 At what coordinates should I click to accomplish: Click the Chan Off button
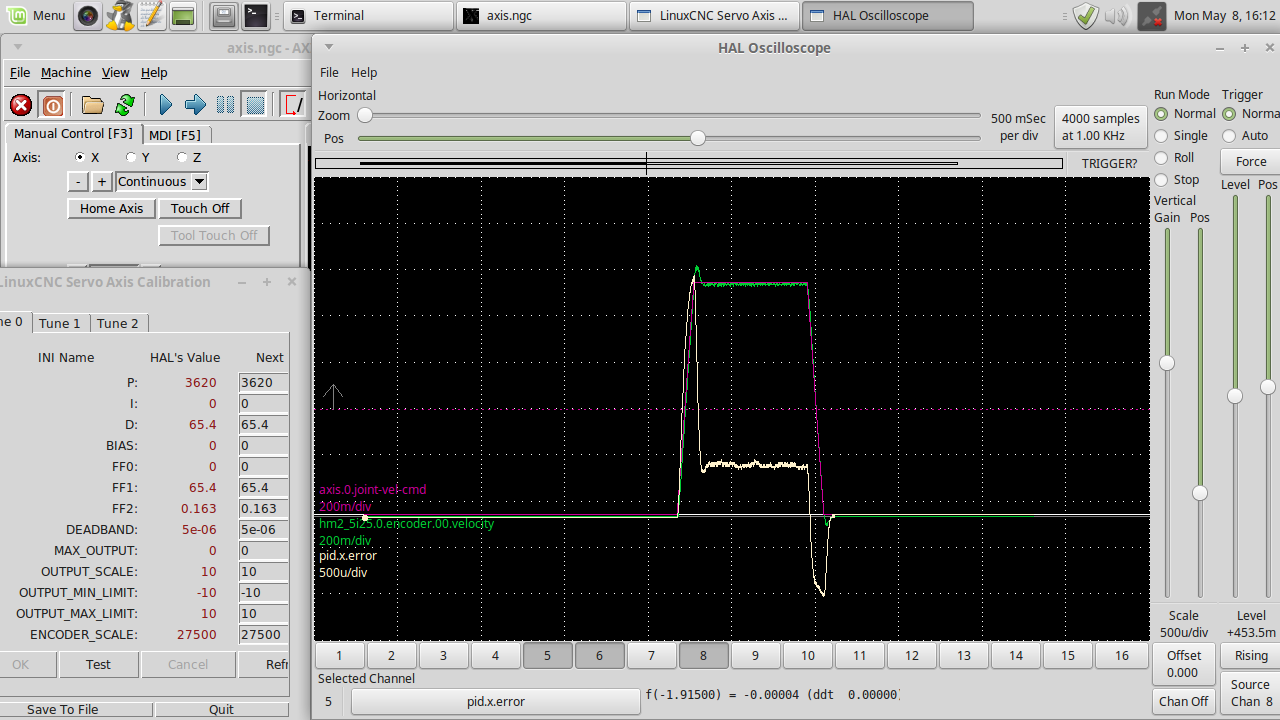pyautogui.click(x=1184, y=701)
